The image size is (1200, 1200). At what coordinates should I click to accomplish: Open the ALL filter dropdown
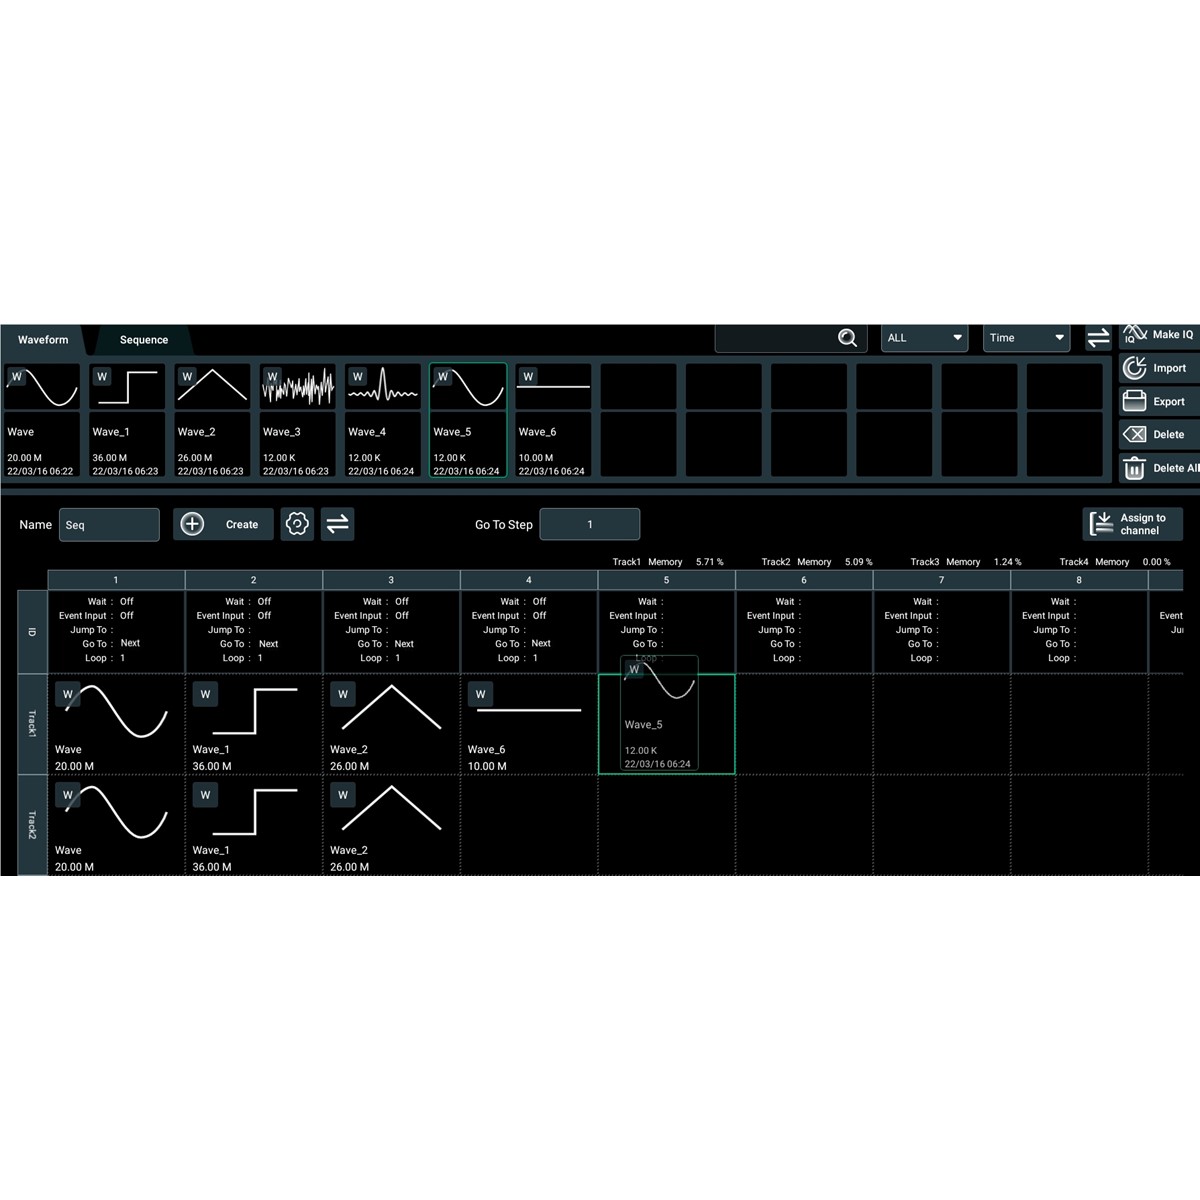pos(924,338)
